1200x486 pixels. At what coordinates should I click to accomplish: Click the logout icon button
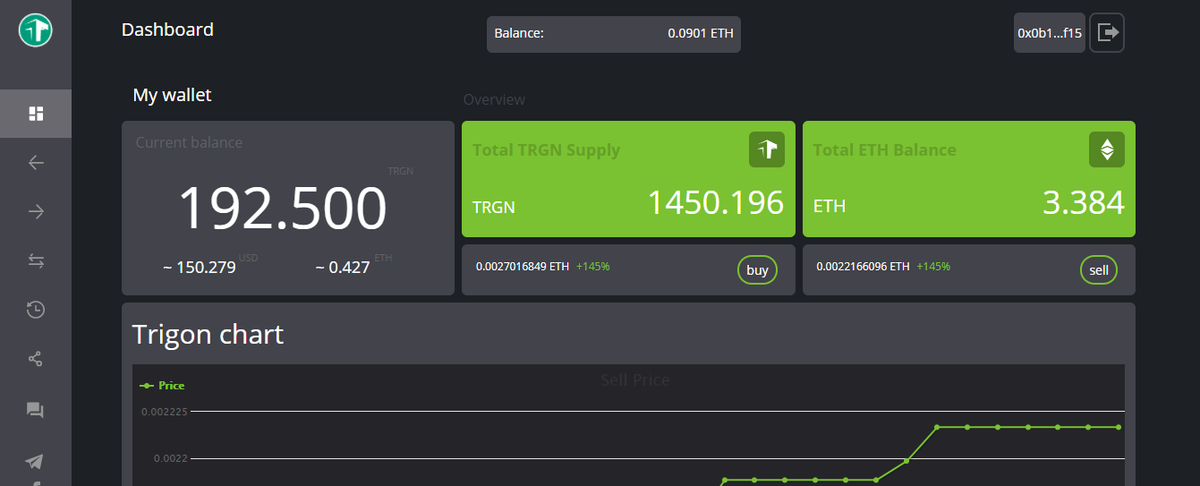pos(1107,33)
